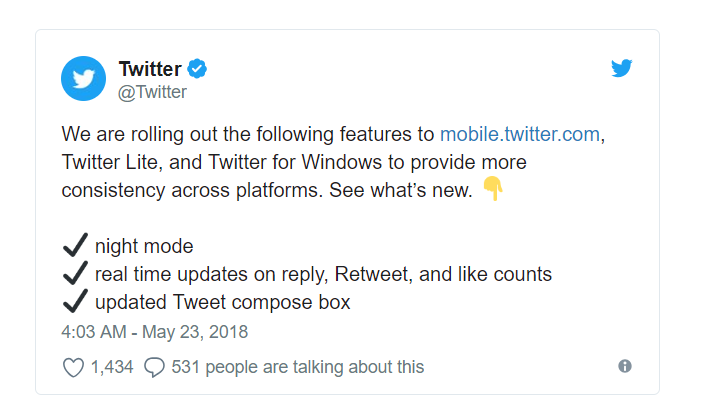The image size is (728, 412).
Task: Open the '531 people are talking about this' link
Action: pos(298,367)
